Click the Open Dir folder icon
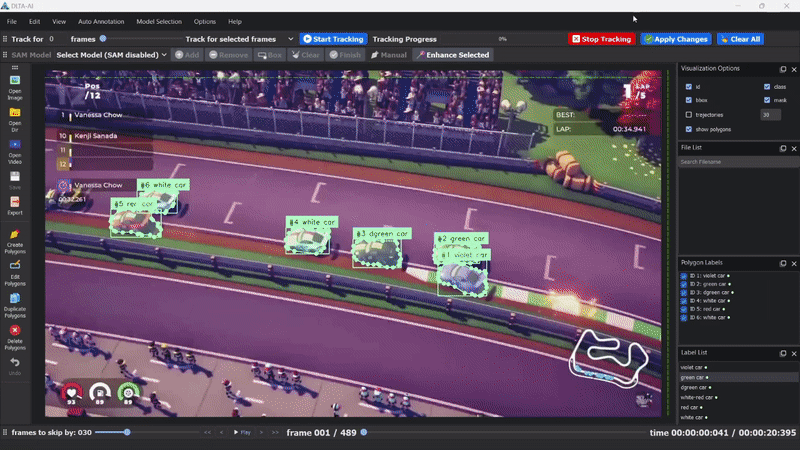The width and height of the screenshot is (800, 450). [x=15, y=112]
